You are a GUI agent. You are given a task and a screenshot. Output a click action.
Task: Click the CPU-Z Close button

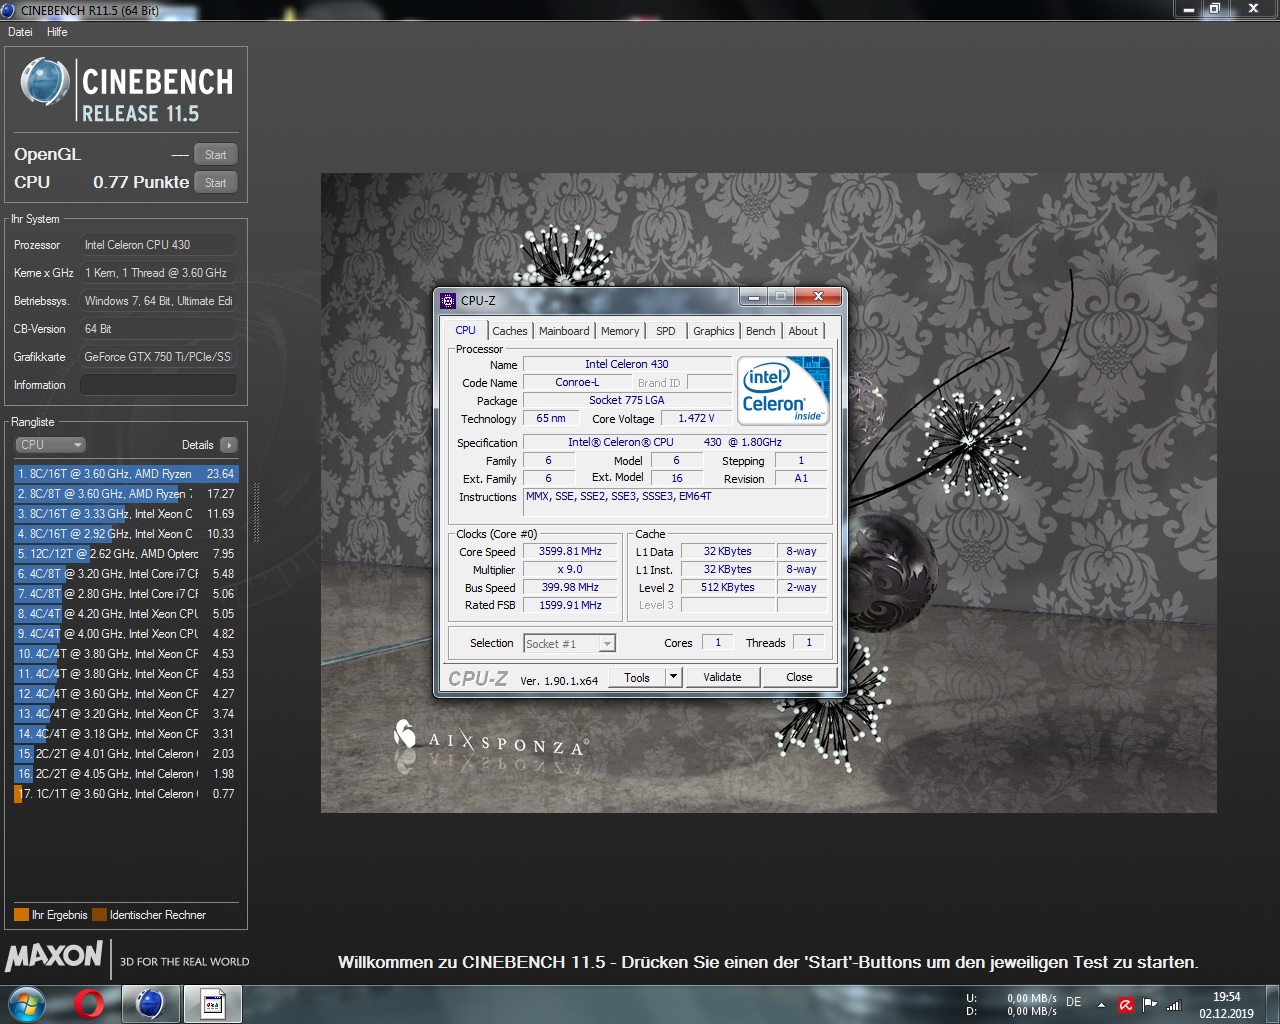tap(799, 677)
